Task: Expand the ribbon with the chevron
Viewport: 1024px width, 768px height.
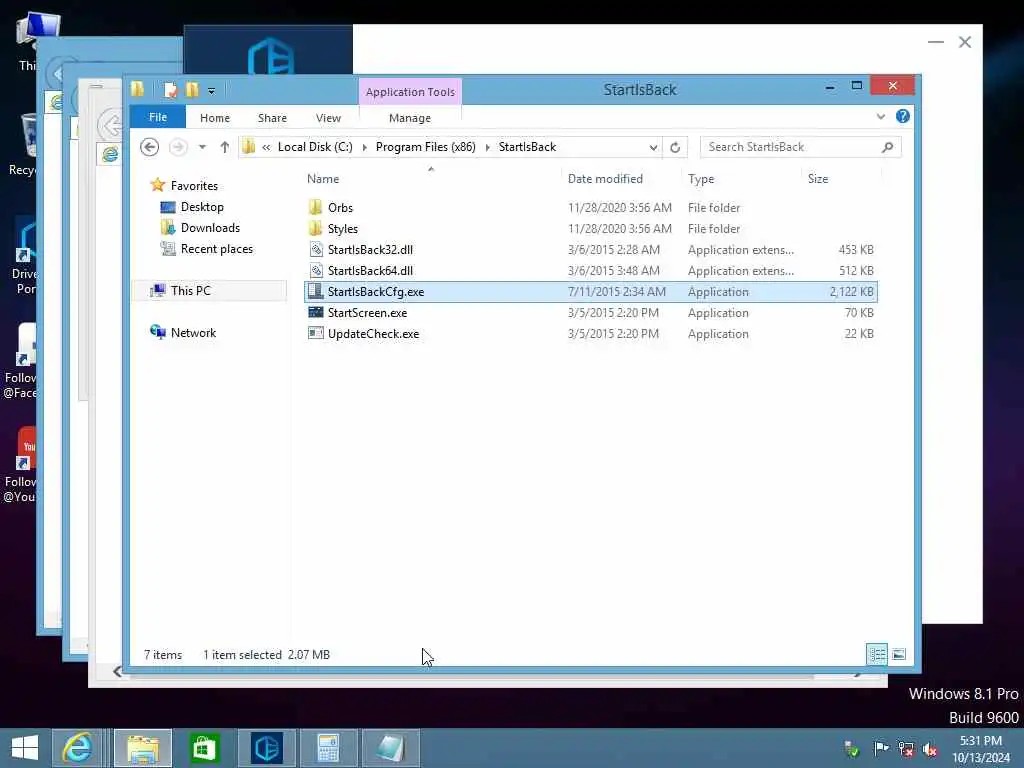Action: [880, 117]
